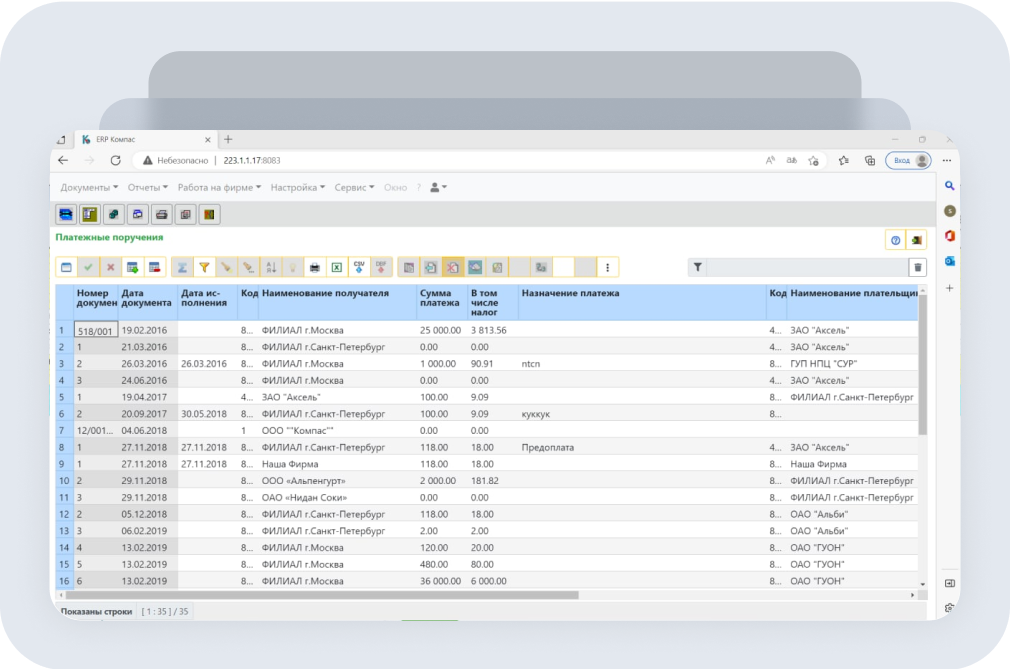Expand the Документы menu
This screenshot has width=1010, height=669.
click(x=89, y=187)
